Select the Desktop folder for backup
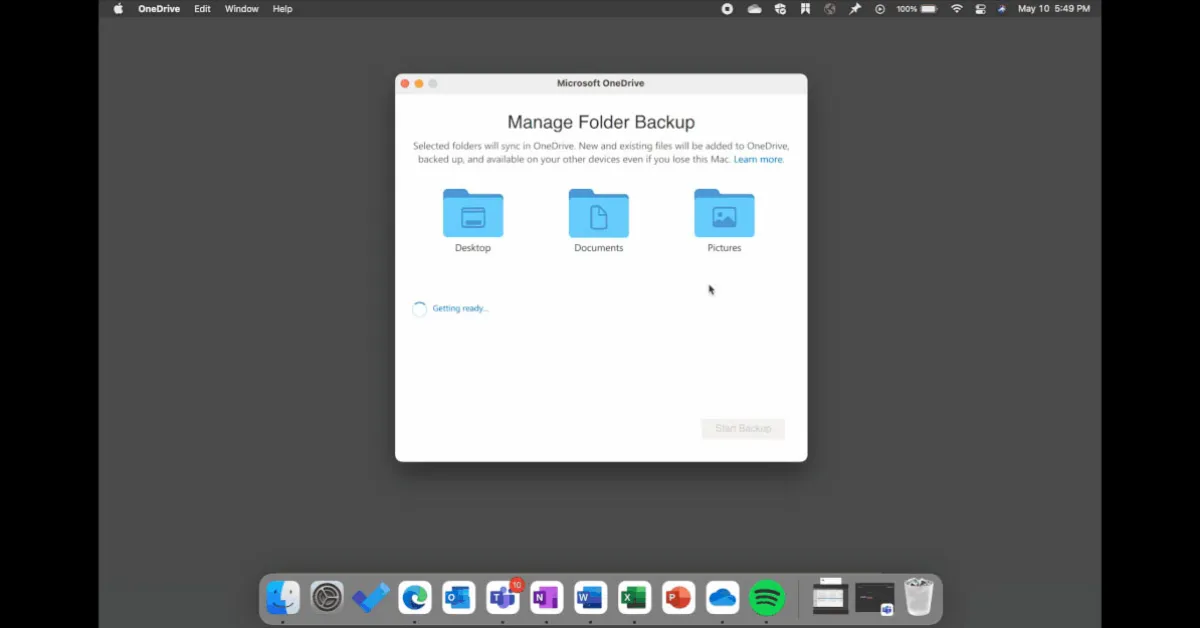 click(473, 213)
